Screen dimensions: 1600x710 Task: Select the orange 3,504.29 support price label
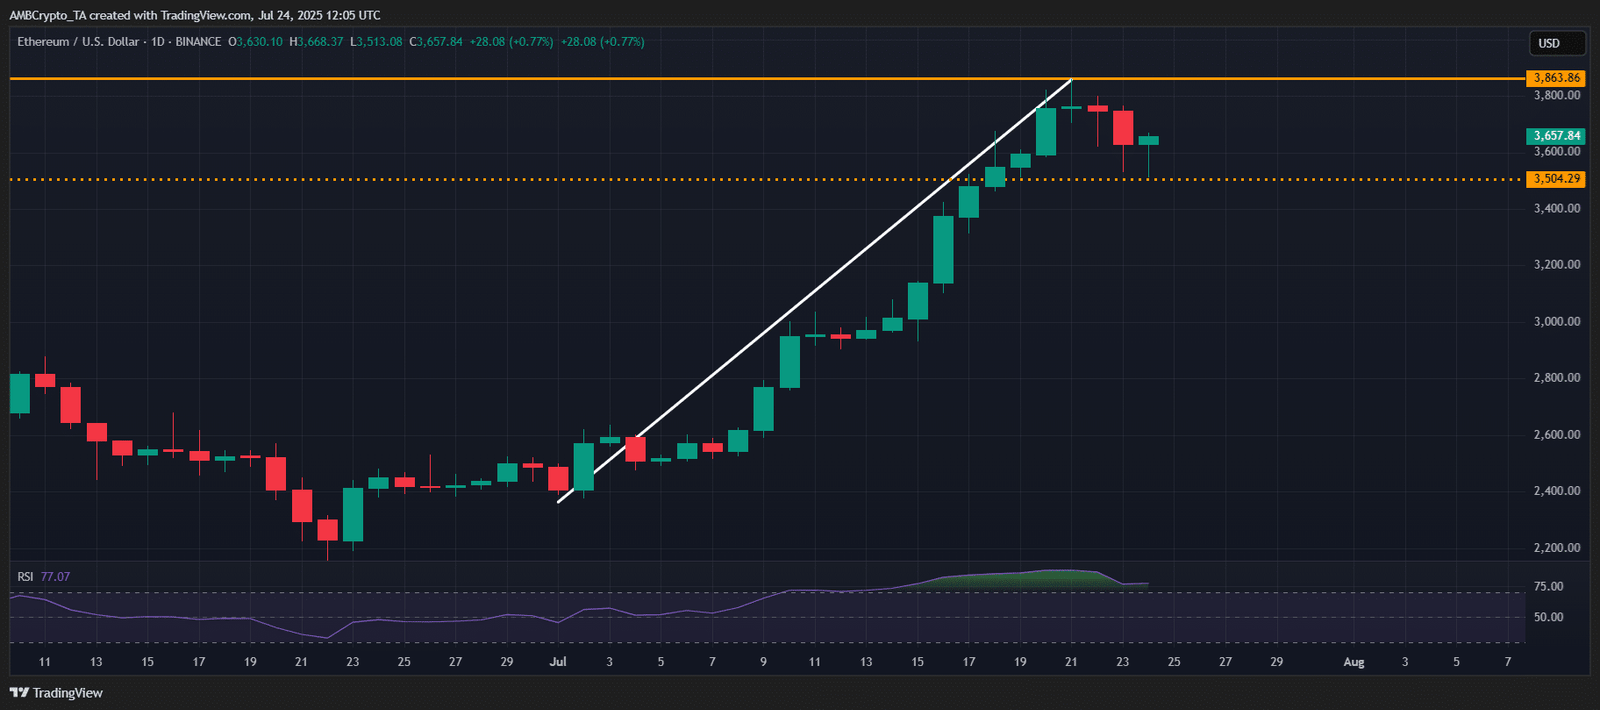pyautogui.click(x=1556, y=179)
